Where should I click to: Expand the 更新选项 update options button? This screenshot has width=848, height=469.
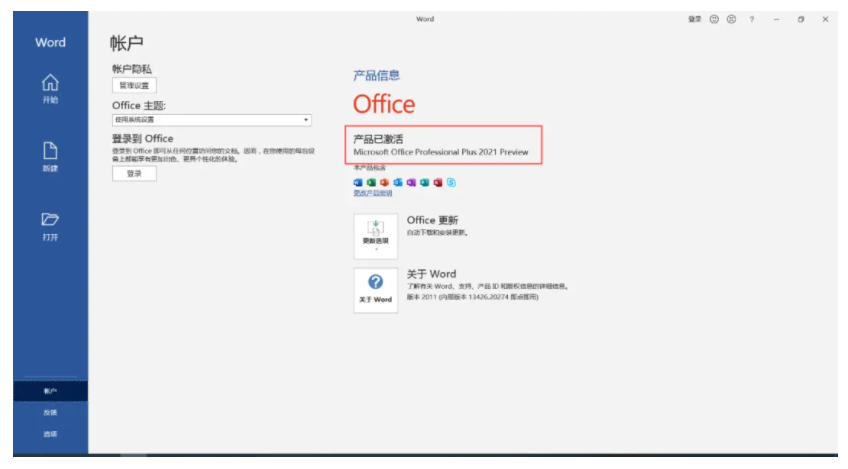tap(375, 236)
